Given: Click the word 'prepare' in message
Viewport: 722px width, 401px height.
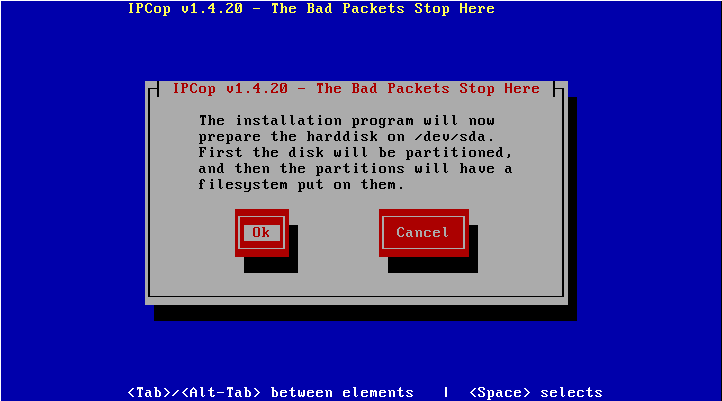Looking at the screenshot, I should point(230,137).
